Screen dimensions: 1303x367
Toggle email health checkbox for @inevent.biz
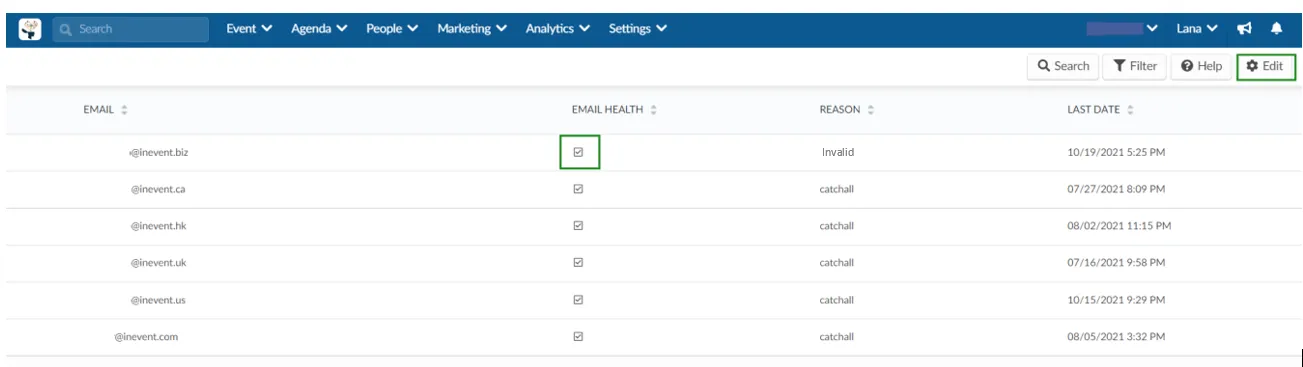(x=578, y=152)
